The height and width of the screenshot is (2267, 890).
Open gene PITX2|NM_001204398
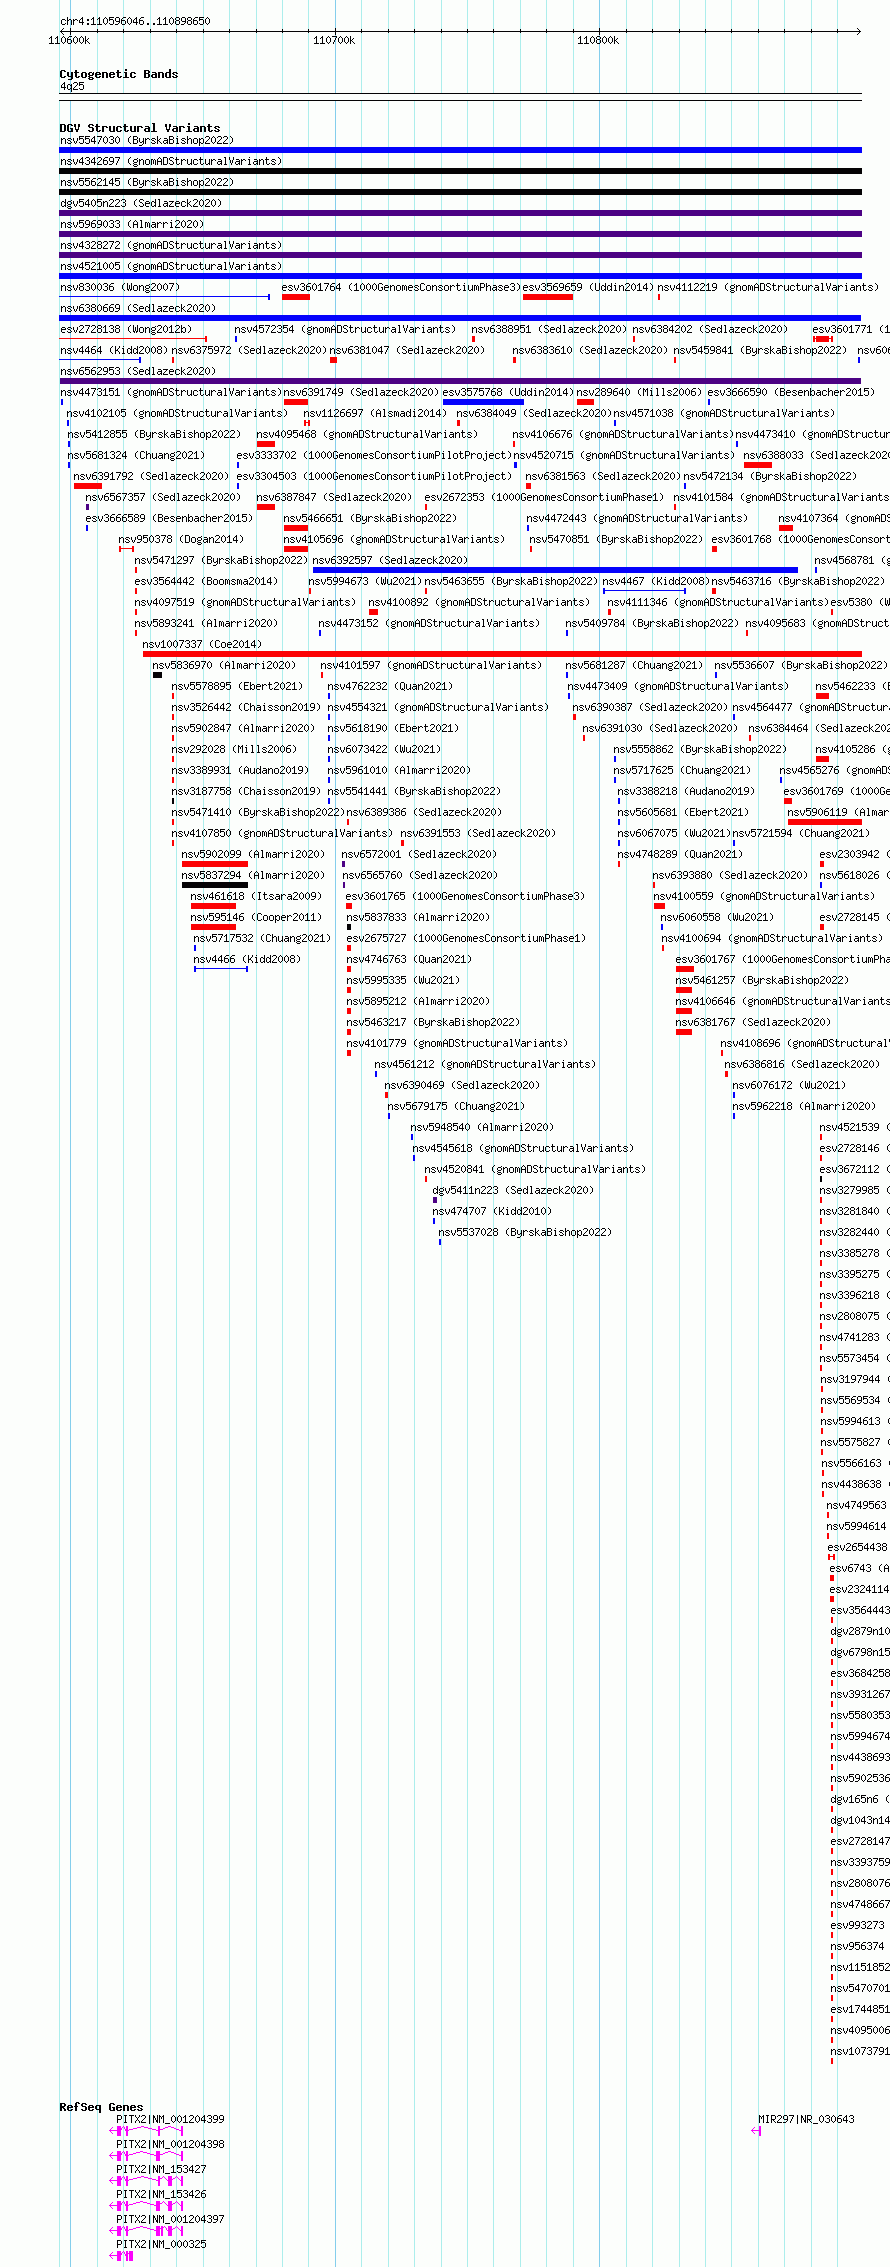[x=170, y=2144]
